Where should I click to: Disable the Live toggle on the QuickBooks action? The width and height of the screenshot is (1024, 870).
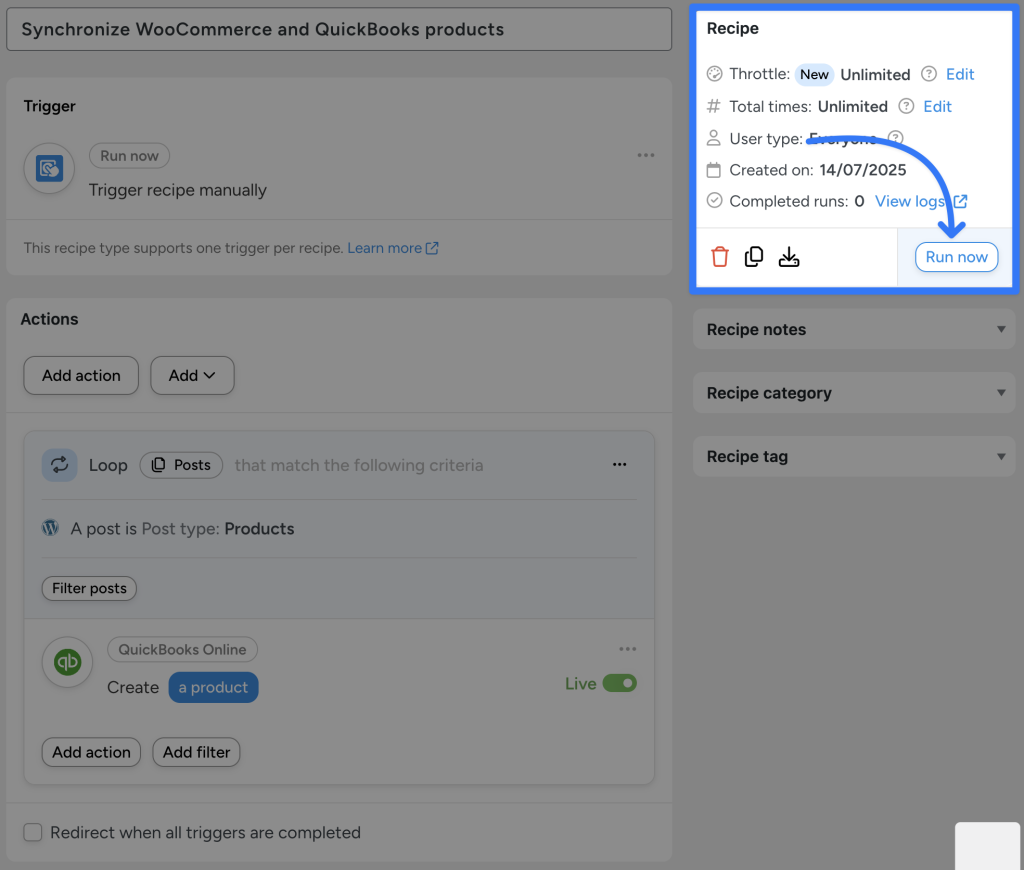tap(620, 683)
